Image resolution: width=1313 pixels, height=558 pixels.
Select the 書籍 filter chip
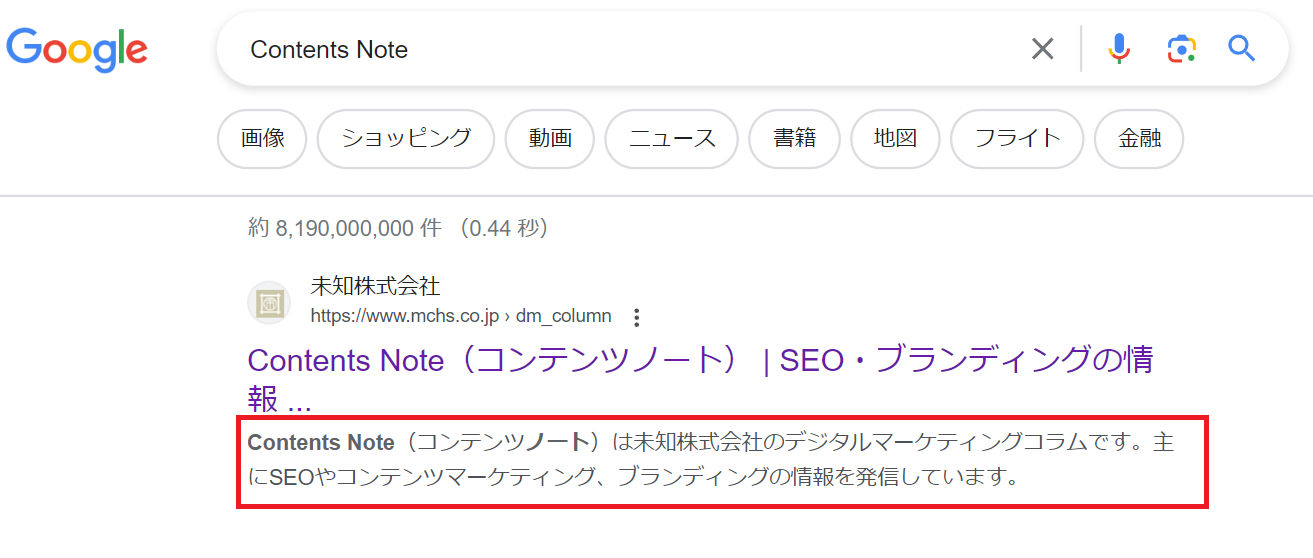794,139
